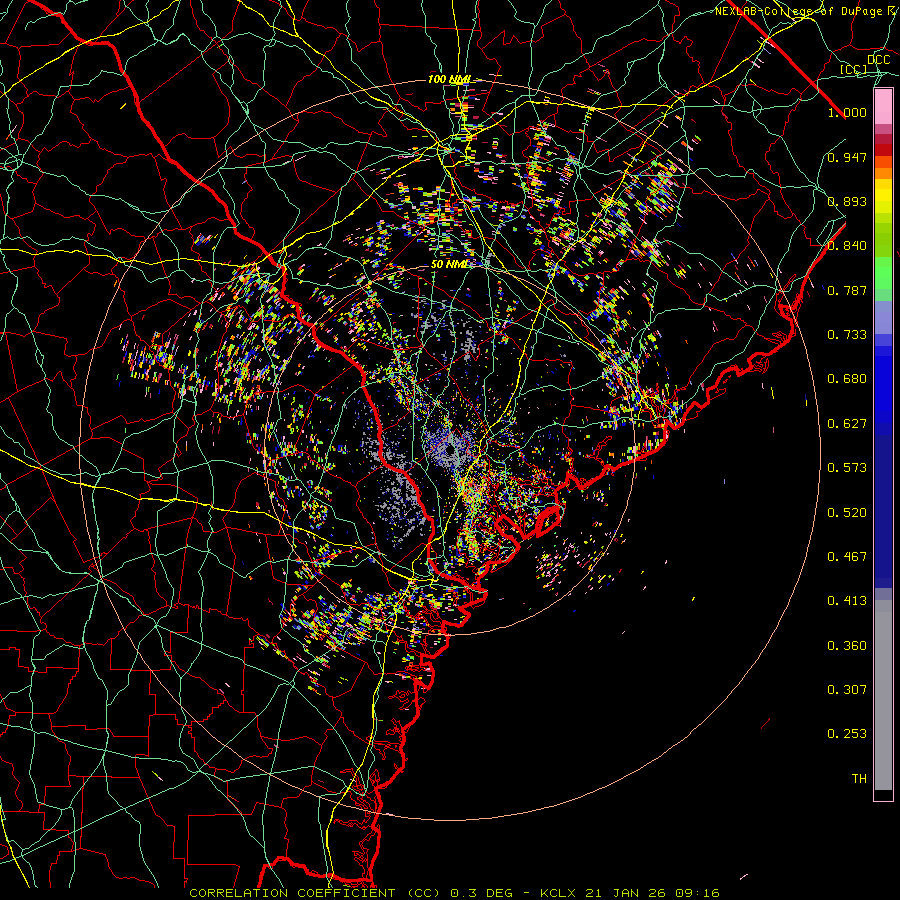Click the DCC product label

pyautogui.click(x=878, y=60)
